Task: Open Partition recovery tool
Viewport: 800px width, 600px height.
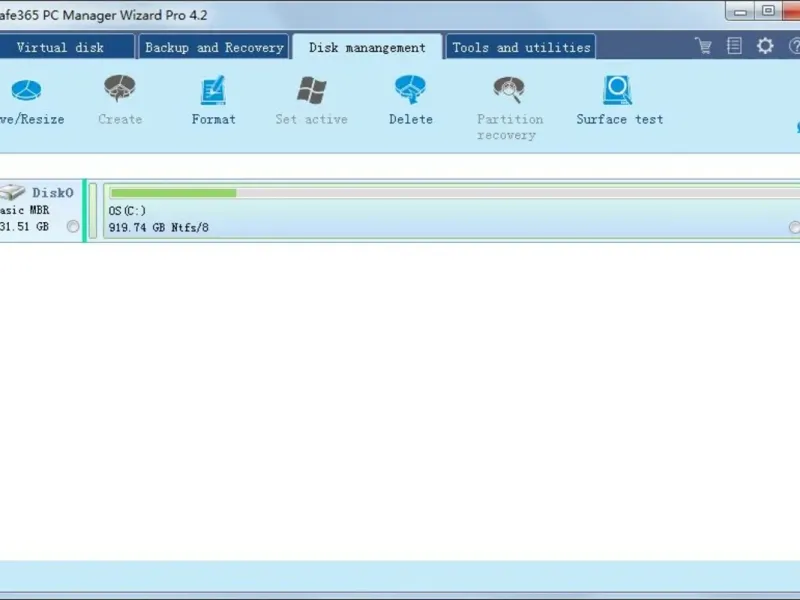Action: tap(509, 108)
